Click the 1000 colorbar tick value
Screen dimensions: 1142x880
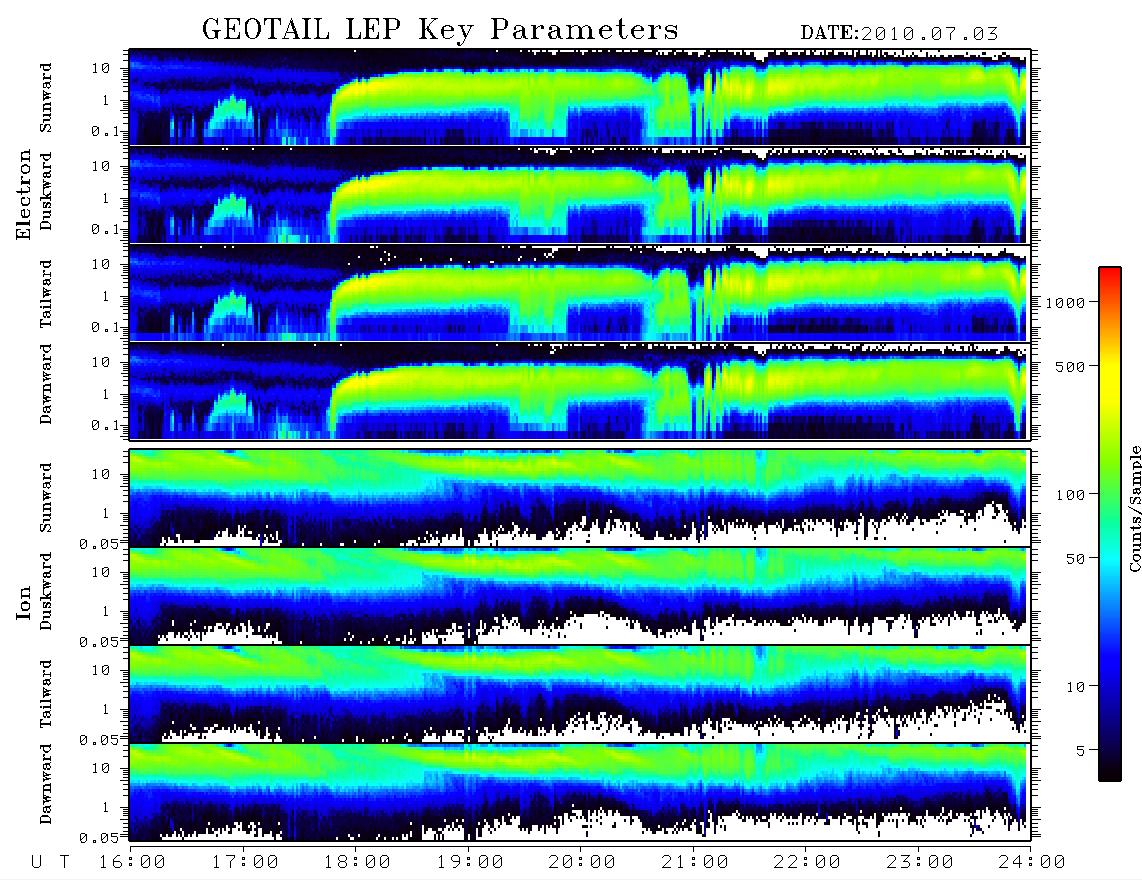point(1066,302)
